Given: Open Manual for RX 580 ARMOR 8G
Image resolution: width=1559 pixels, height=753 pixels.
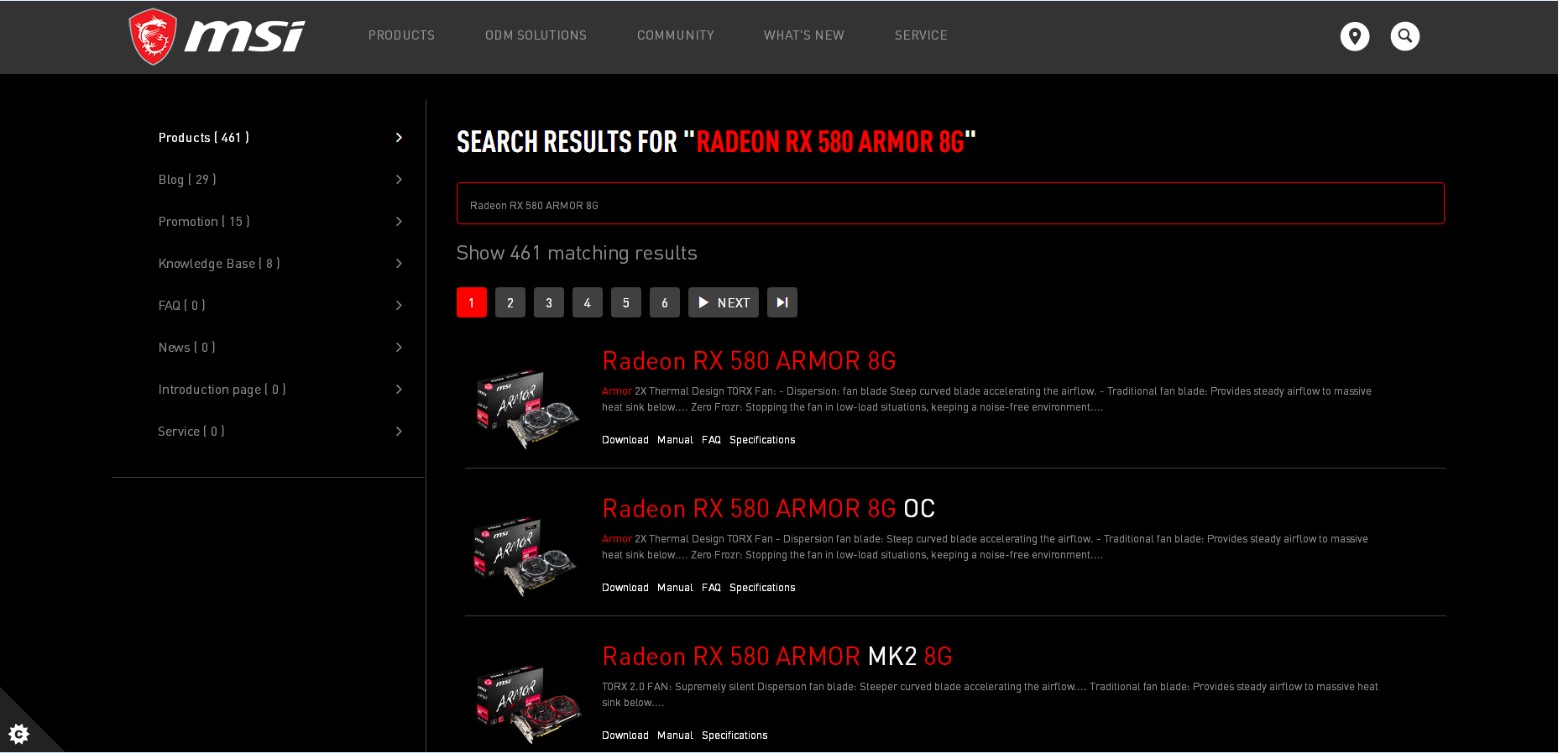Looking at the screenshot, I should click(x=675, y=440).
